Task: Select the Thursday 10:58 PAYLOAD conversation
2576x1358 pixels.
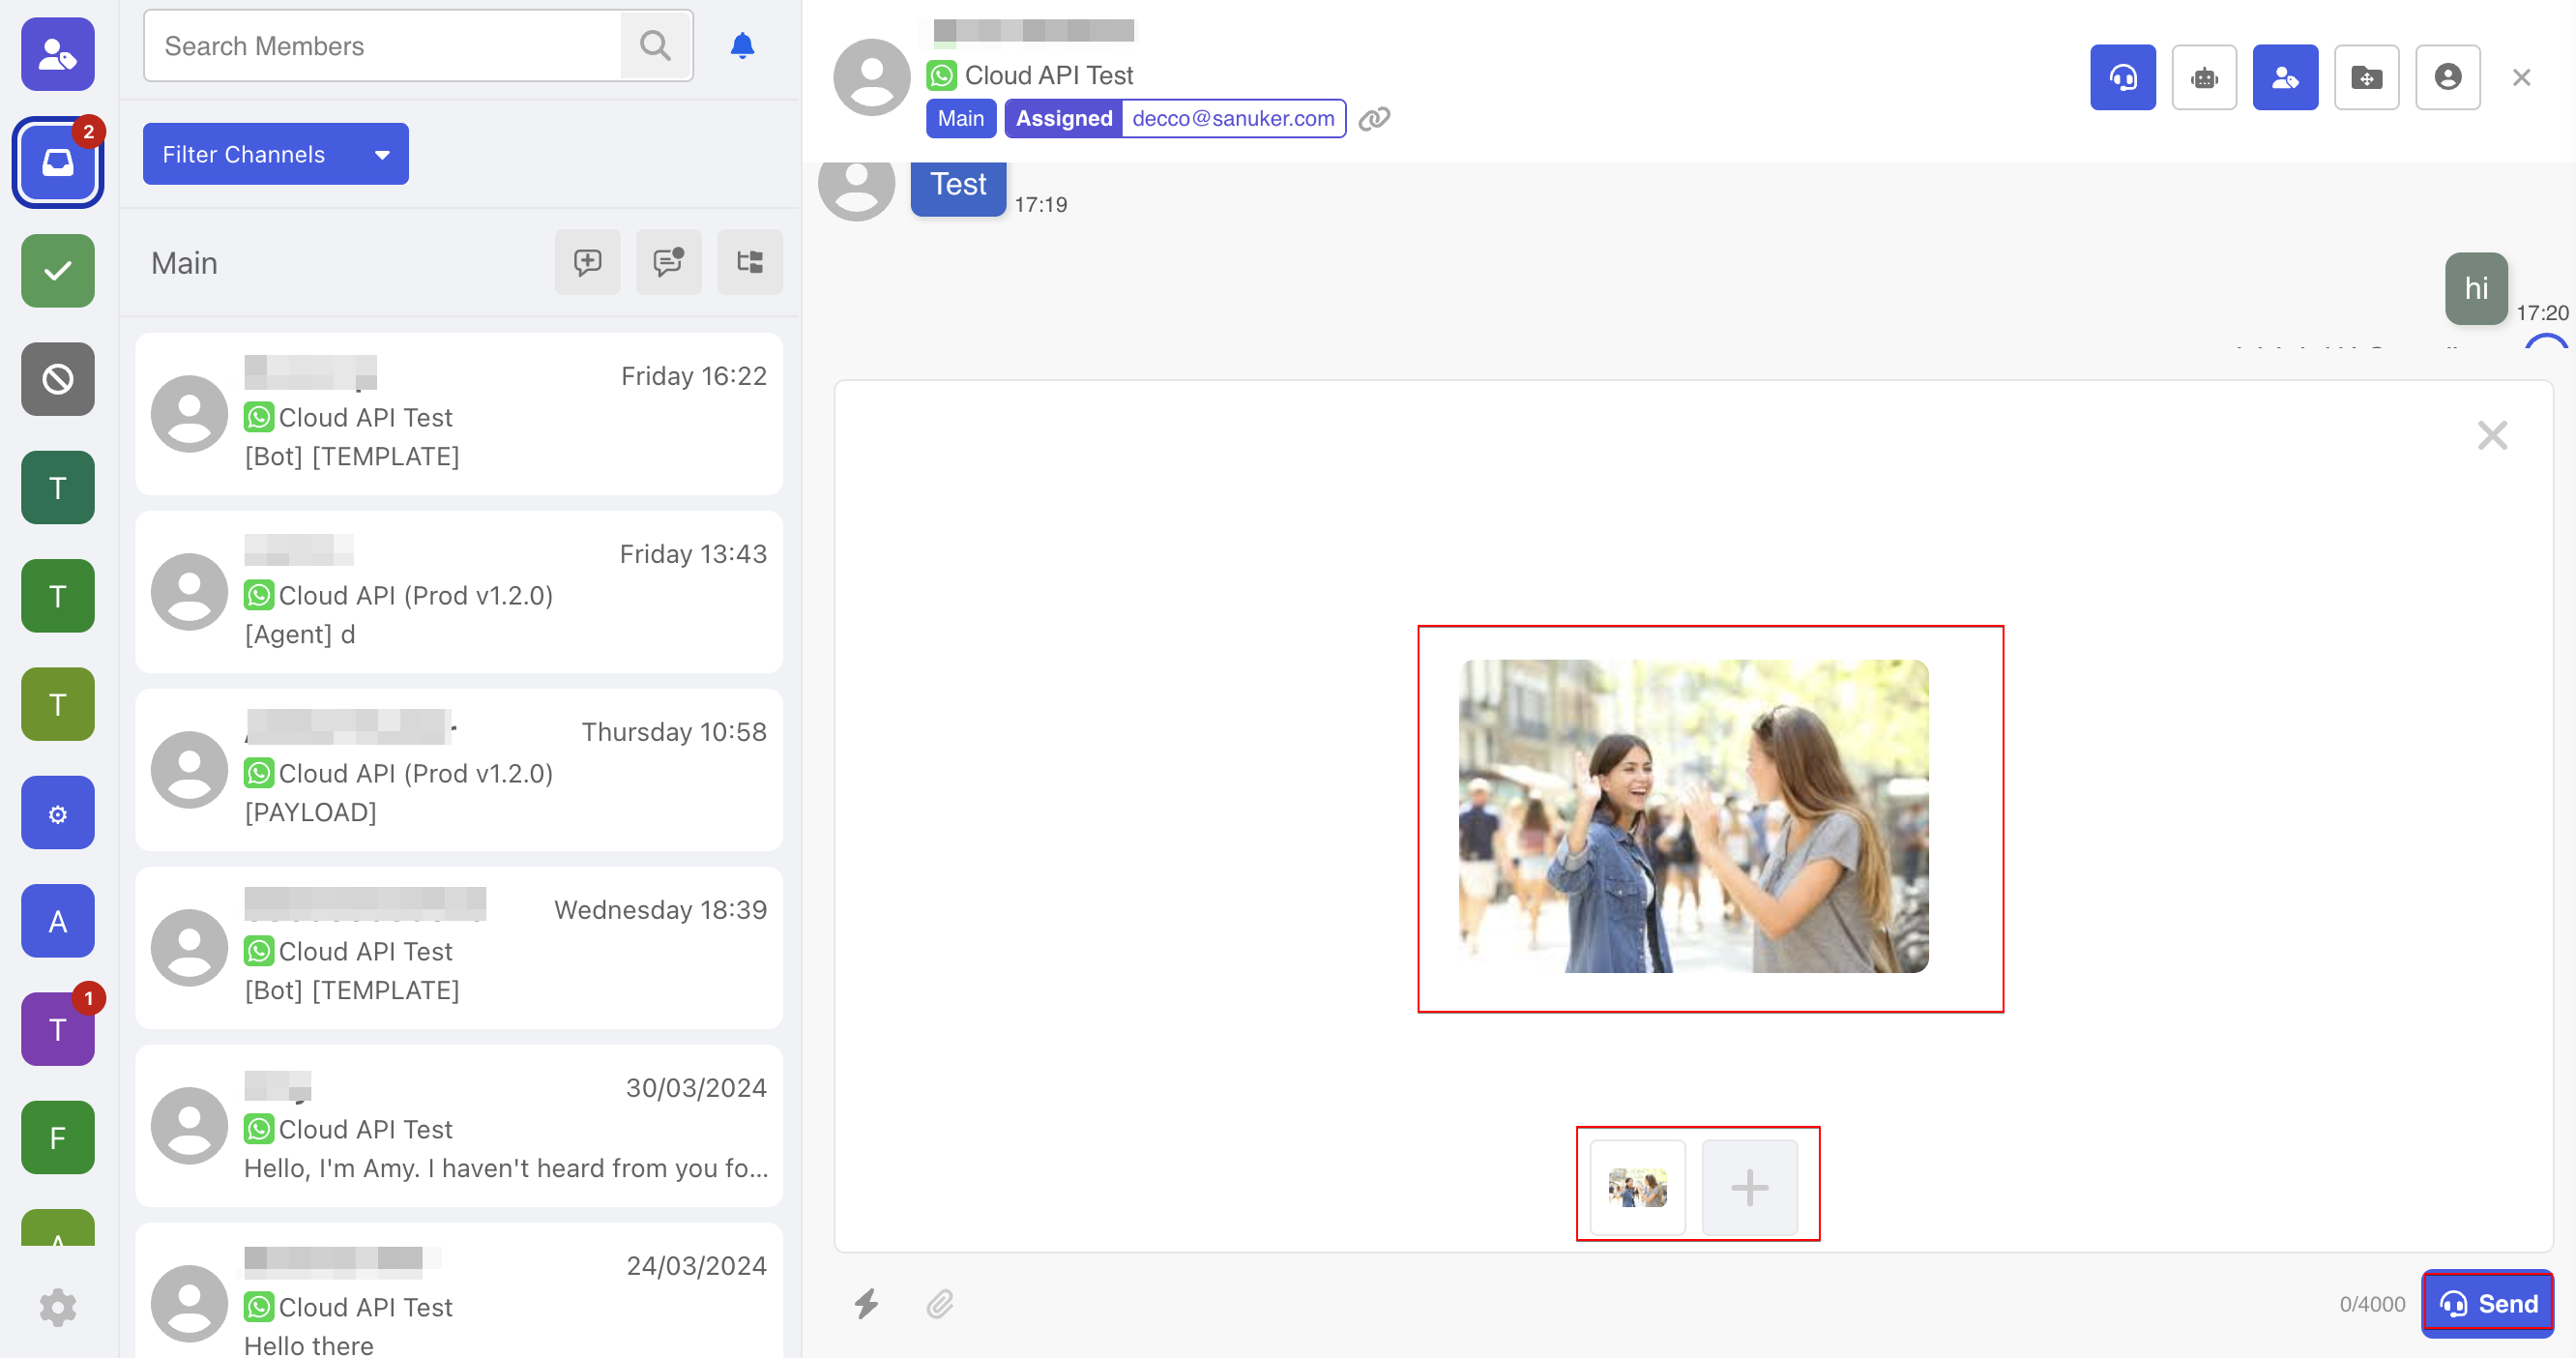Action: click(x=459, y=770)
